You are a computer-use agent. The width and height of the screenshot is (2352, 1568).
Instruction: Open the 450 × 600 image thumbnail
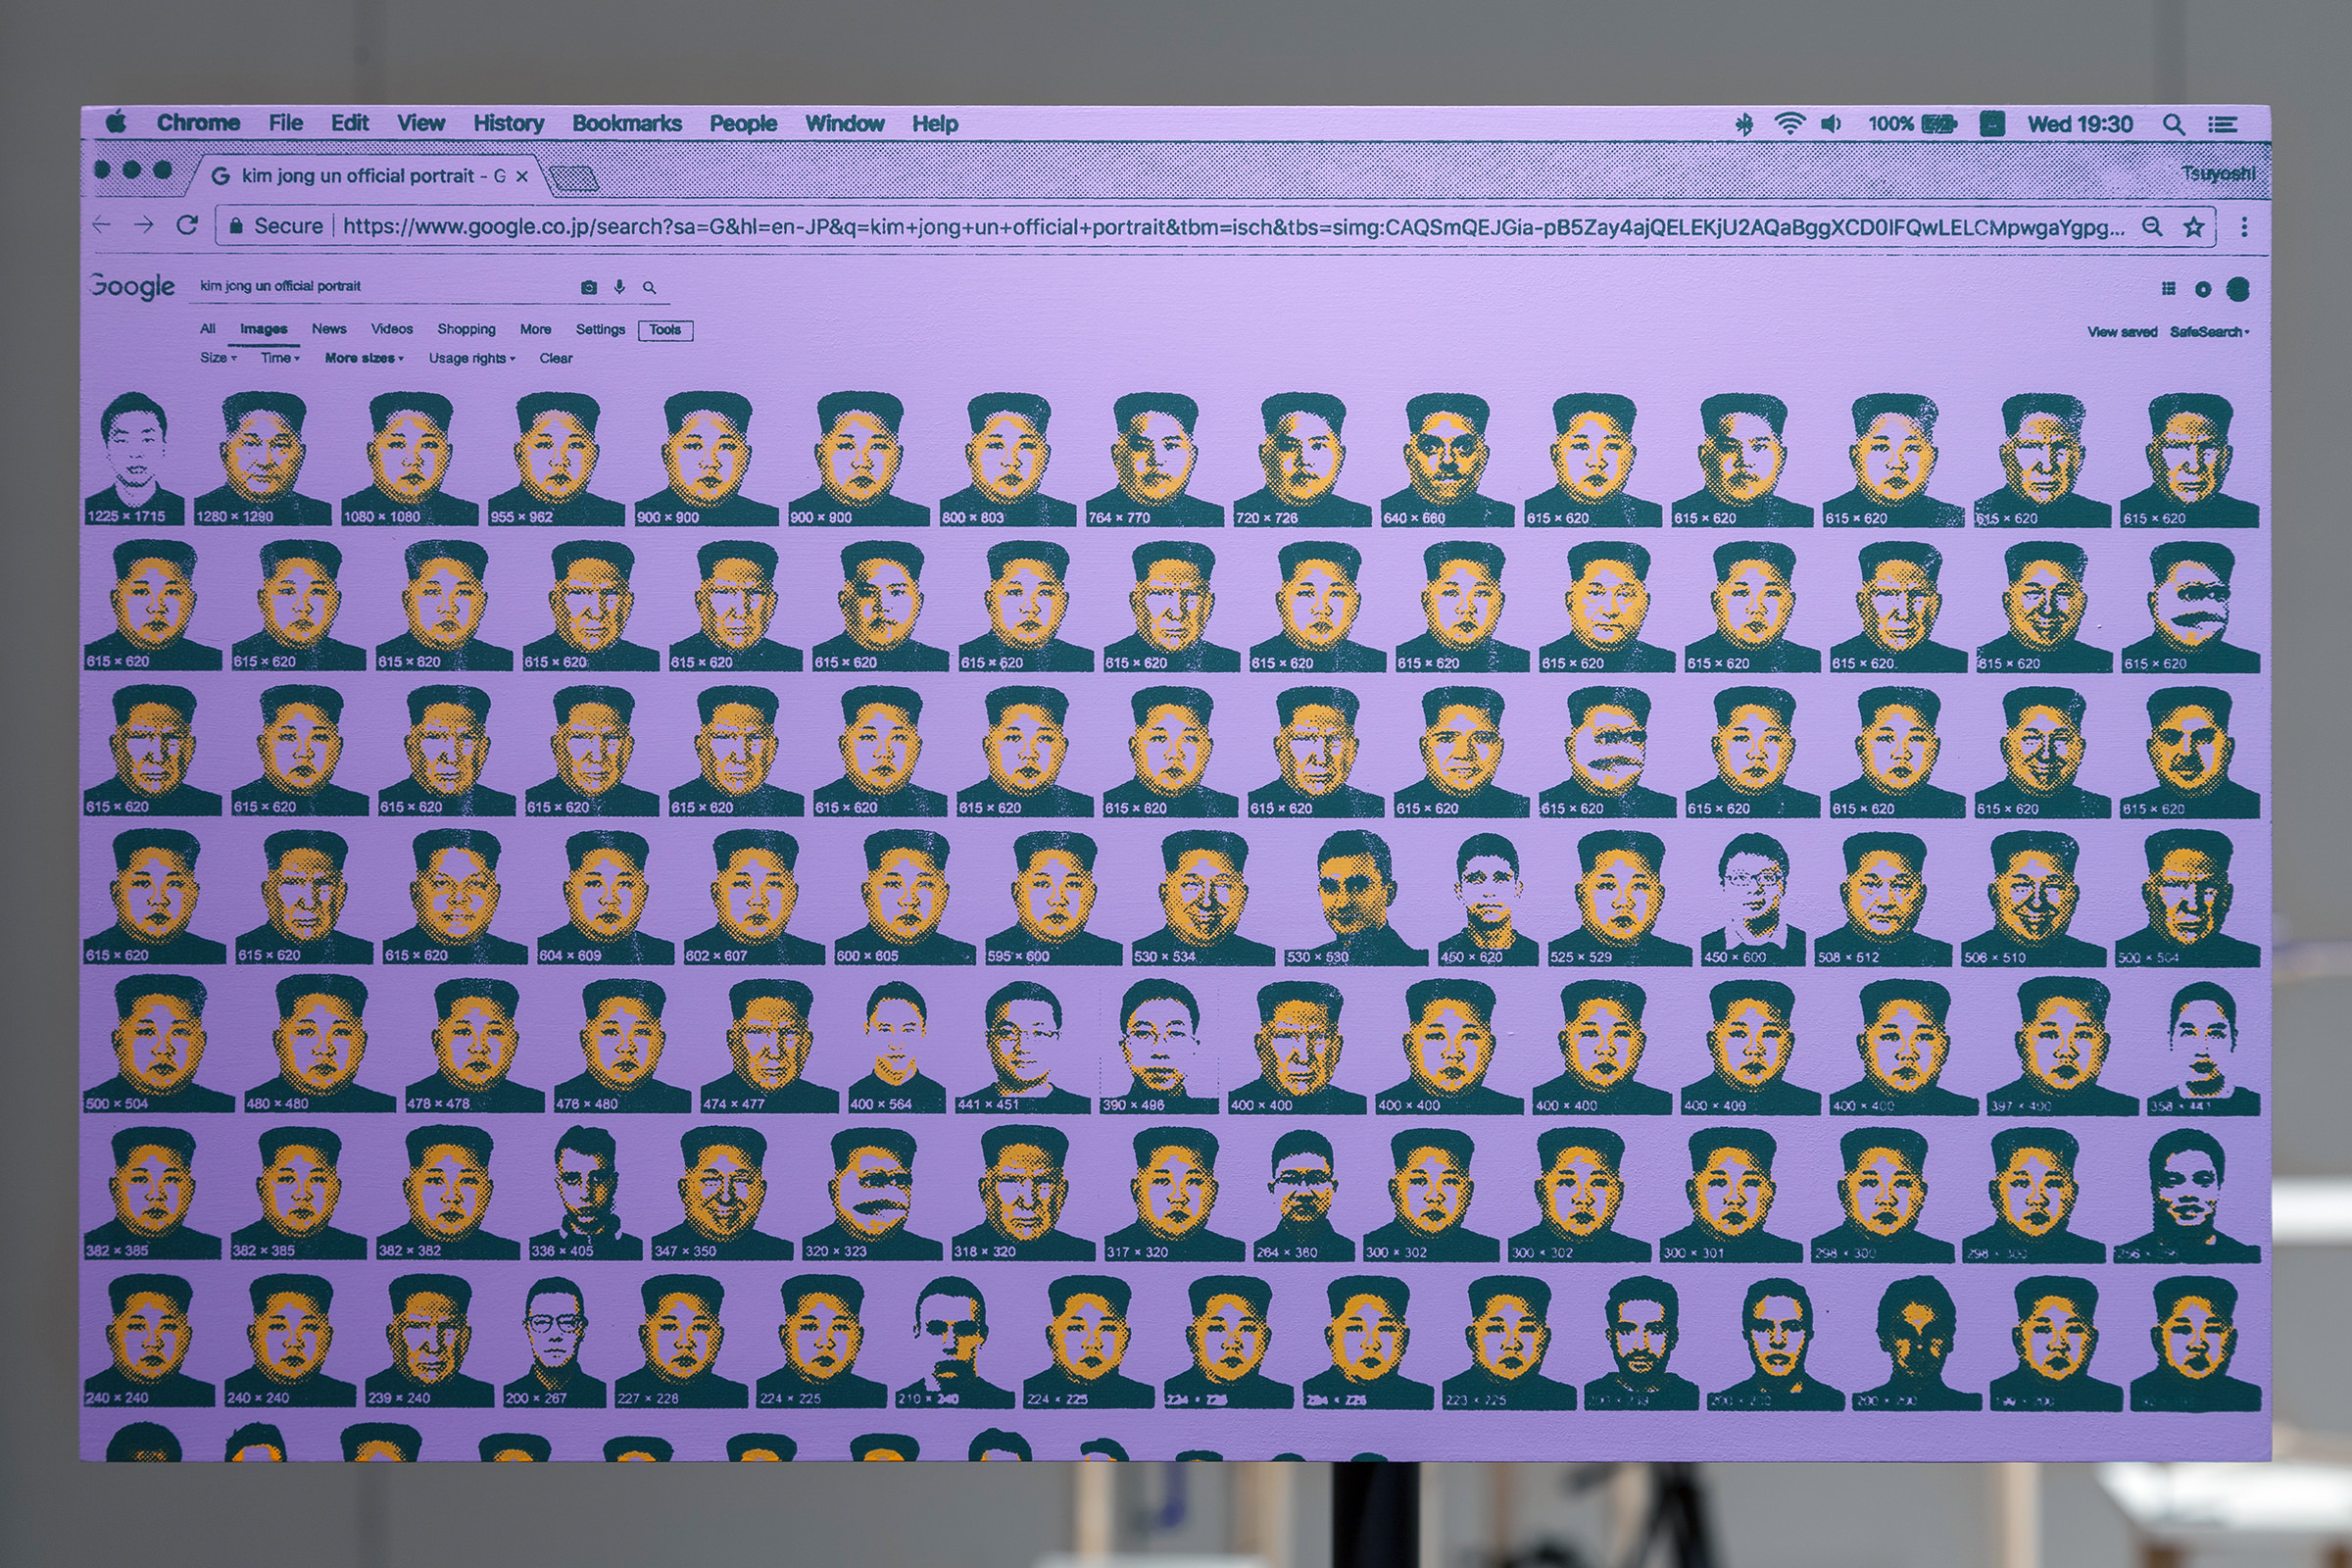(x=1753, y=899)
